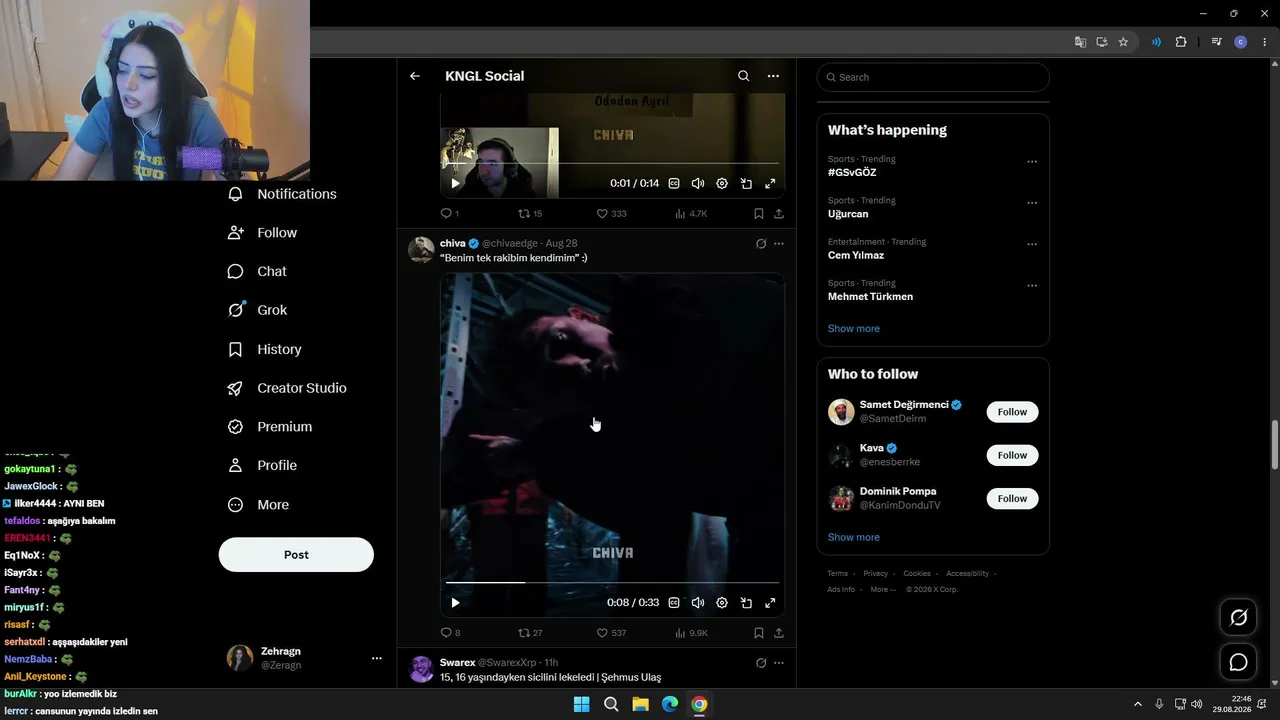The image size is (1280, 720).
Task: Open options for Cem Yılmaz trend
Action: pyautogui.click(x=1032, y=244)
